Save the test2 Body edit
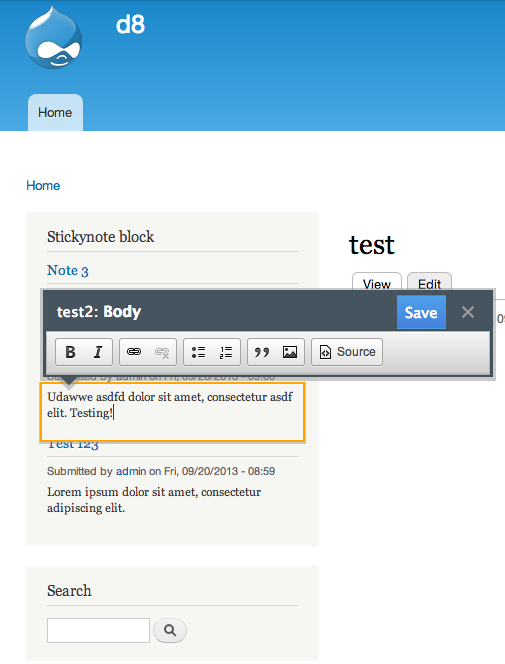This screenshot has width=505, height=664. point(421,313)
